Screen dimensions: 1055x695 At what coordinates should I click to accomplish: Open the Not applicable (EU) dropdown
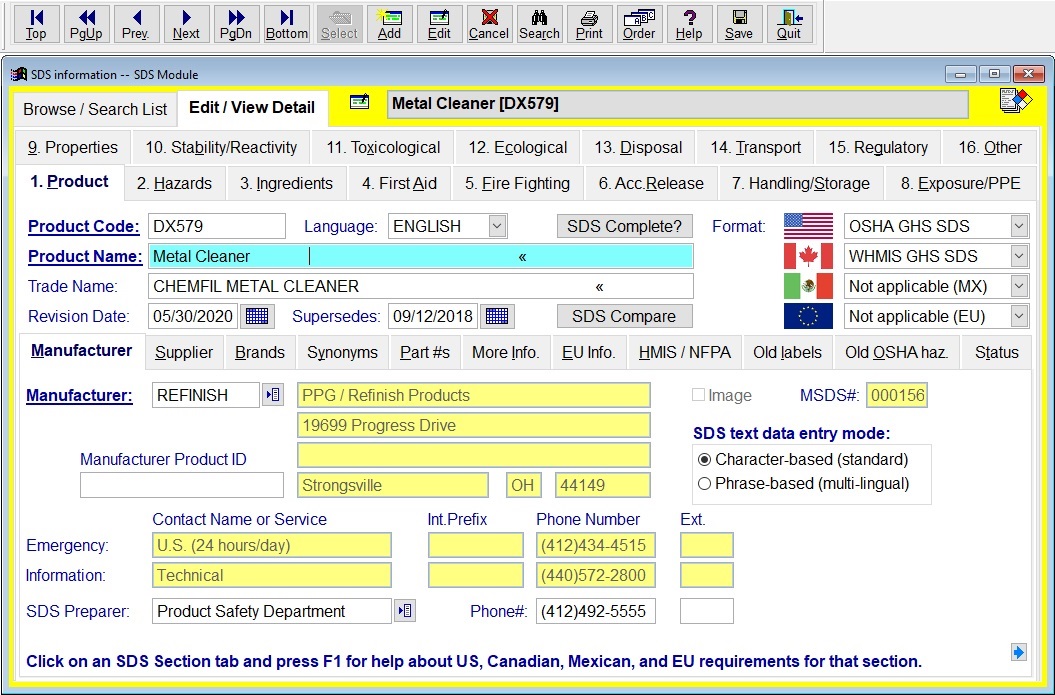coord(1019,316)
